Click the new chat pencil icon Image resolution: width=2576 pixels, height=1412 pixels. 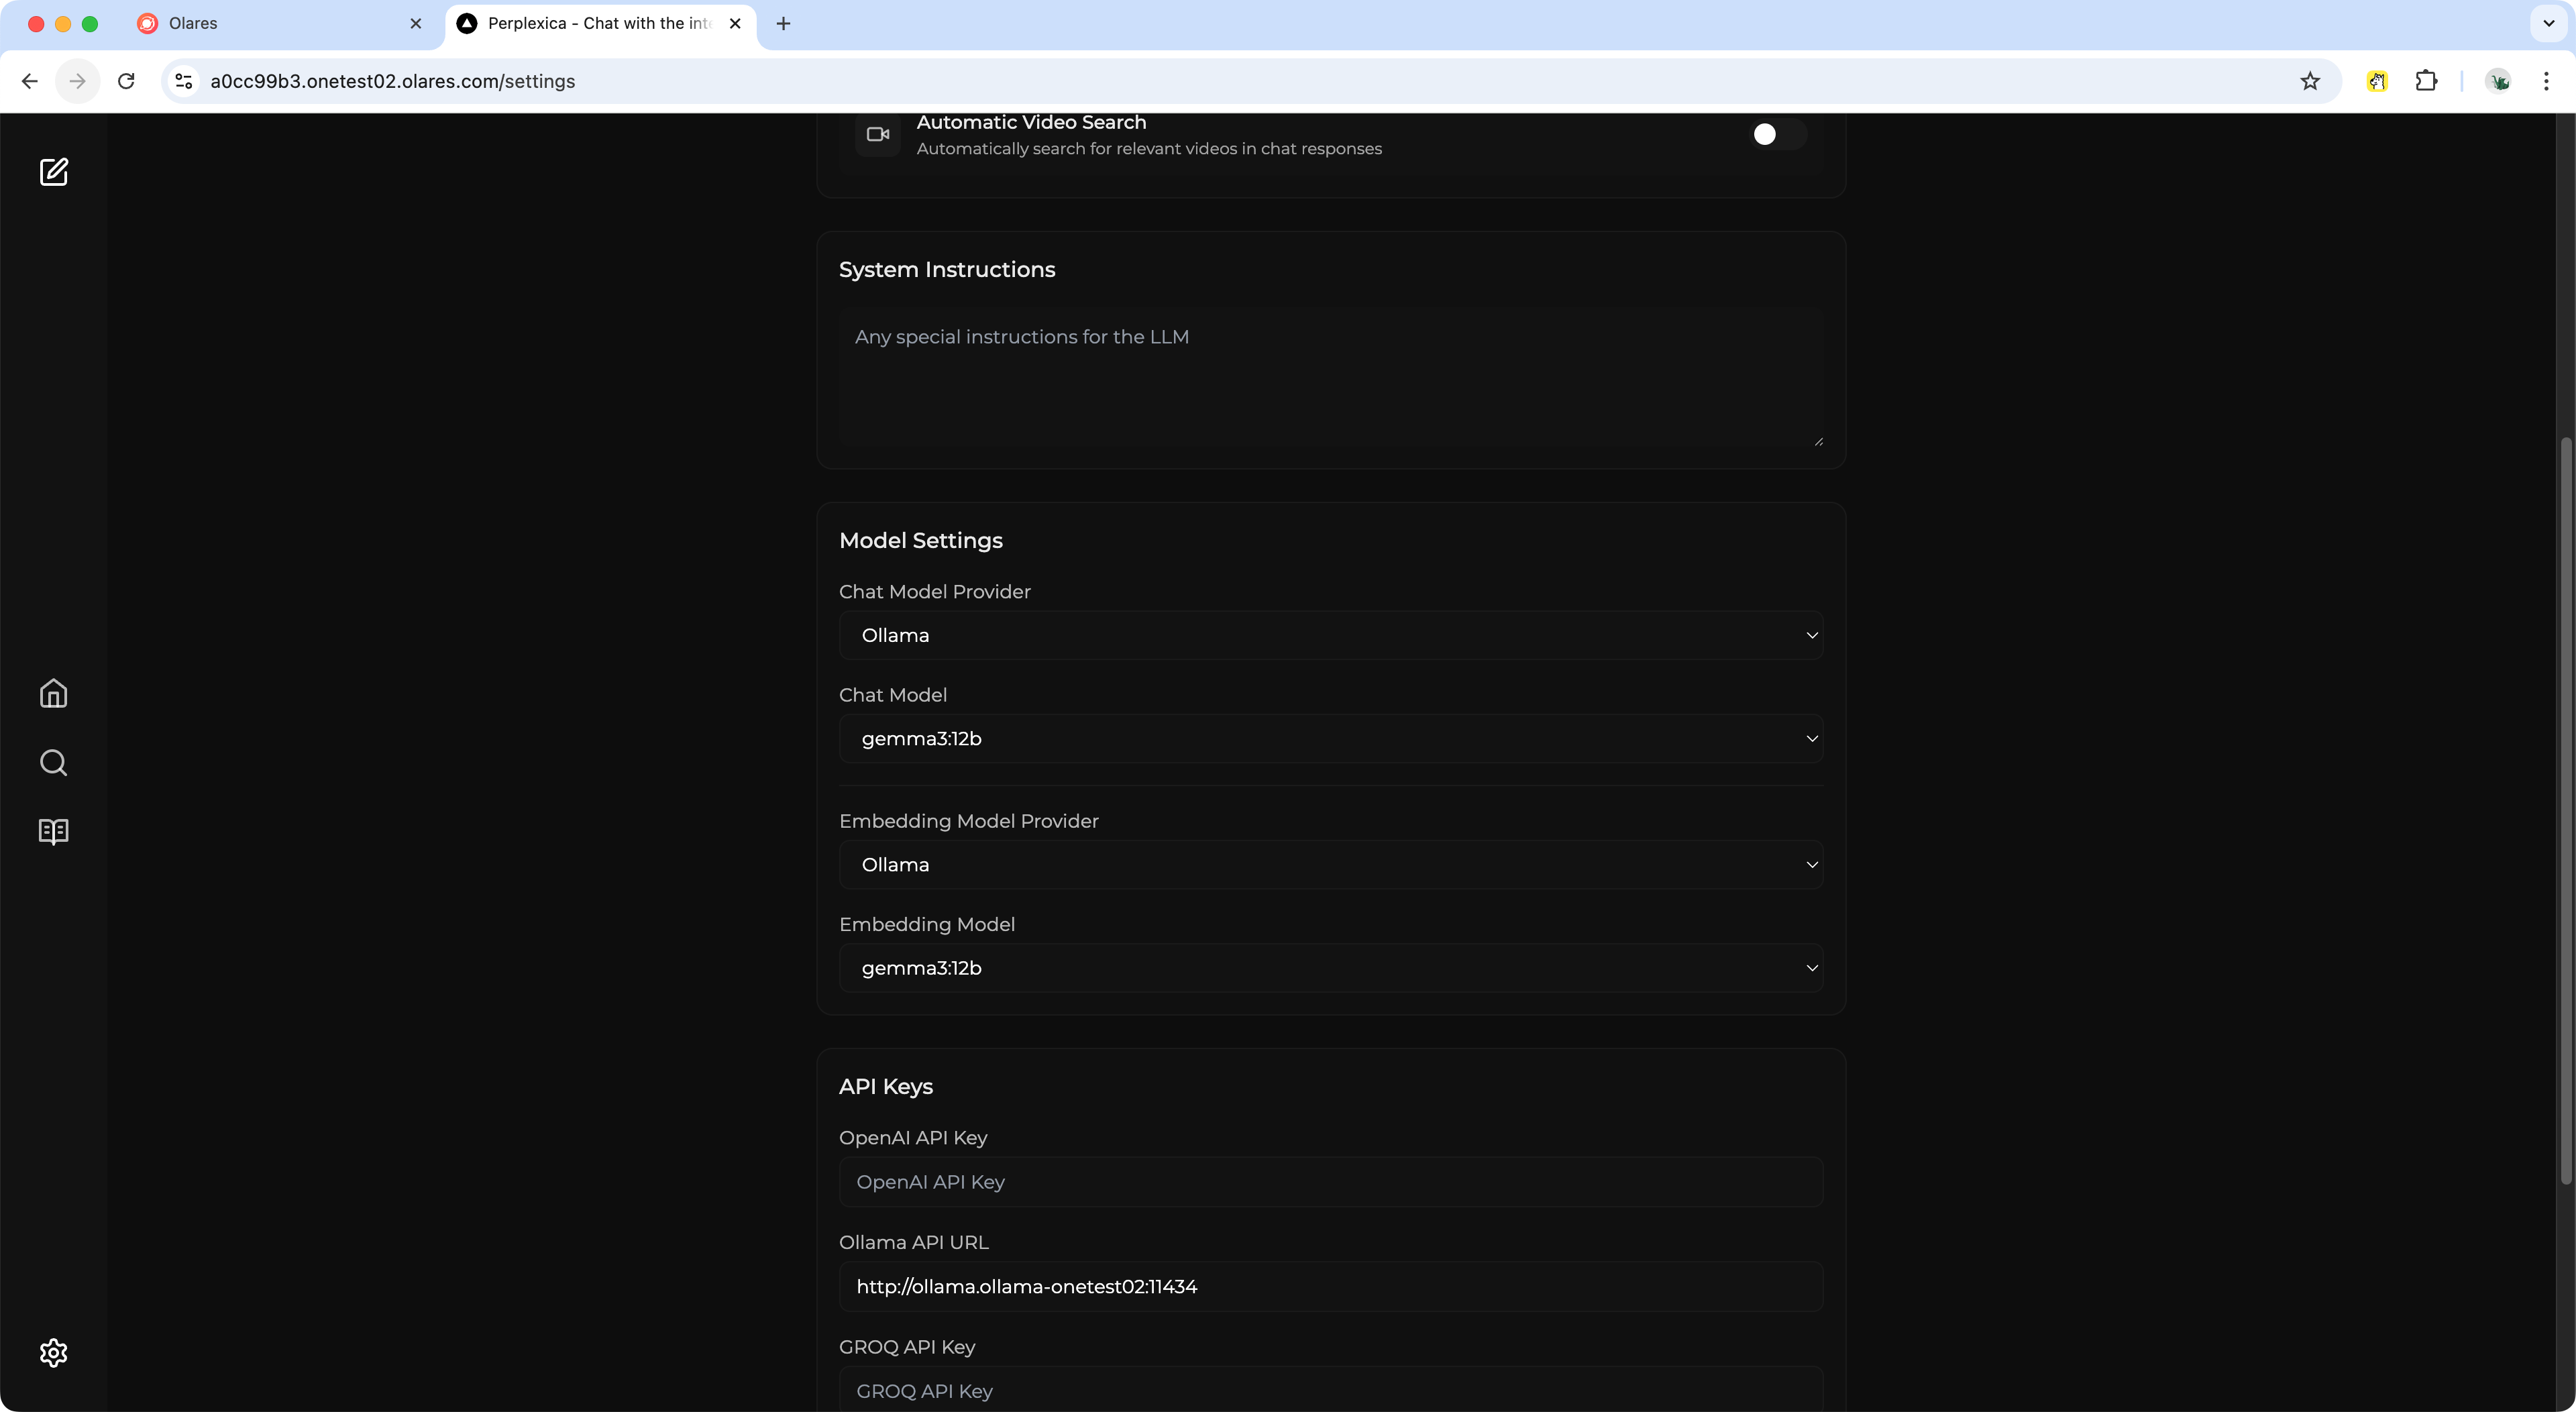[53, 172]
